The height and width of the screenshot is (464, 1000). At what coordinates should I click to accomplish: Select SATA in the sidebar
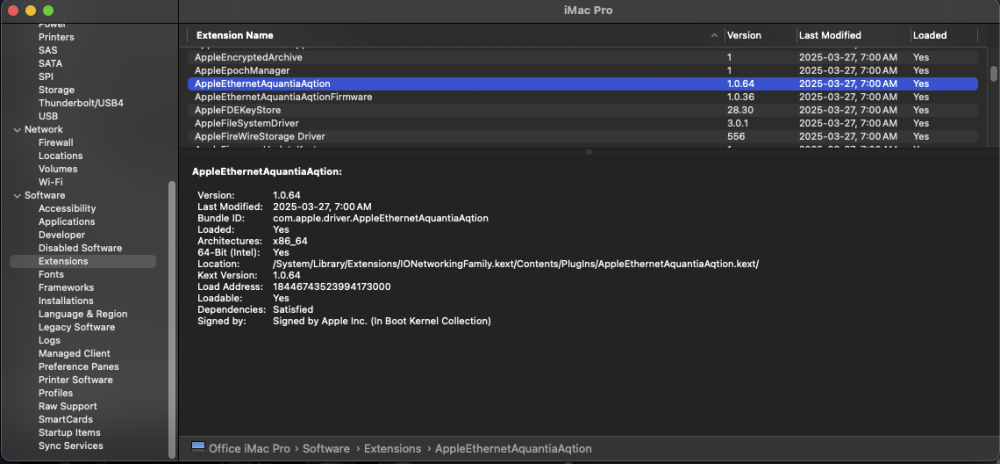click(x=50, y=64)
